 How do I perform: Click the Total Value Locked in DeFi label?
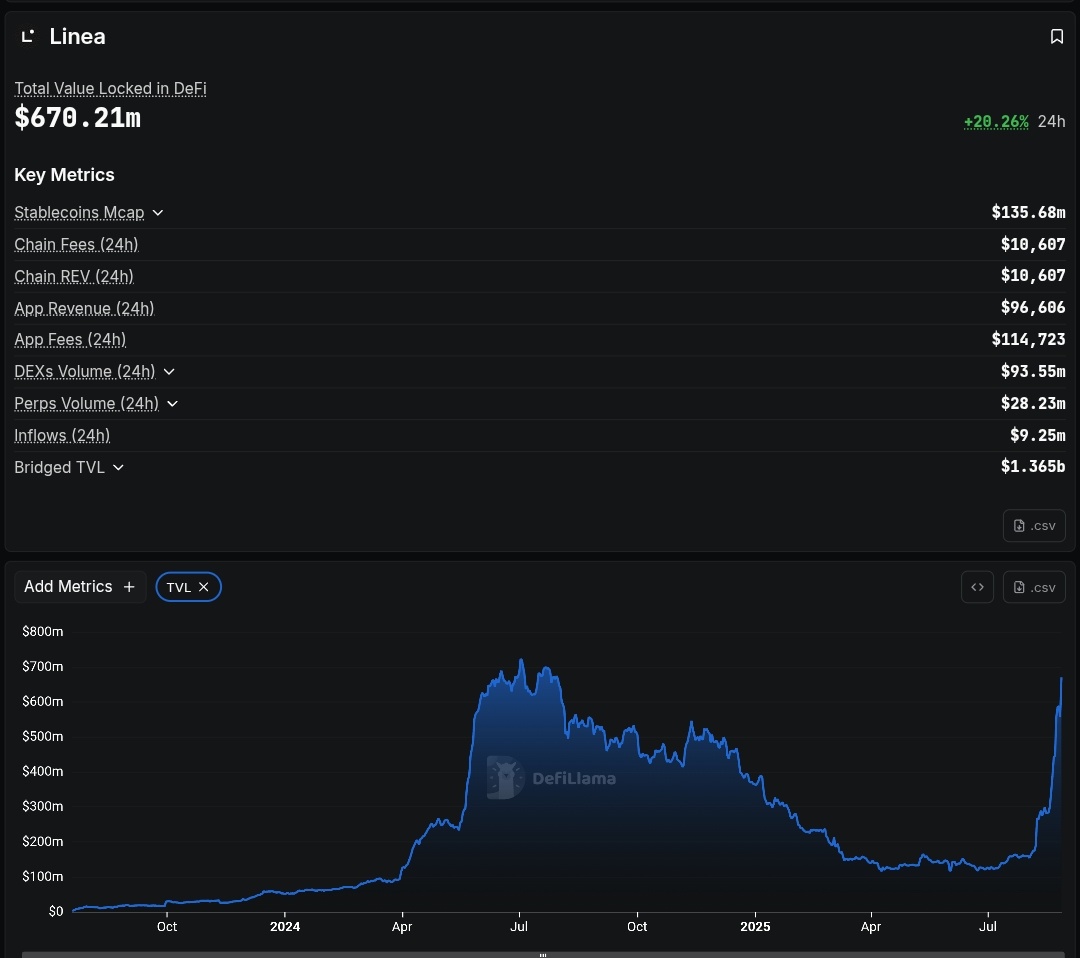click(110, 89)
